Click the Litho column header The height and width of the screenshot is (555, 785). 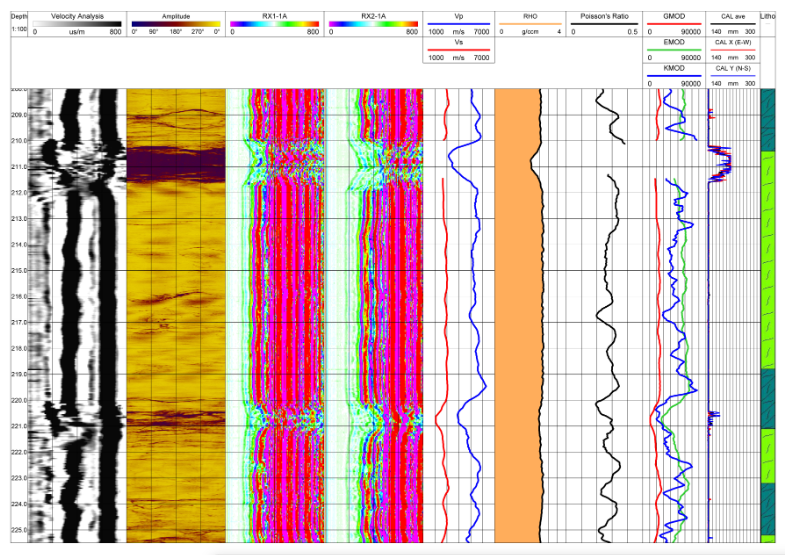[768, 16]
